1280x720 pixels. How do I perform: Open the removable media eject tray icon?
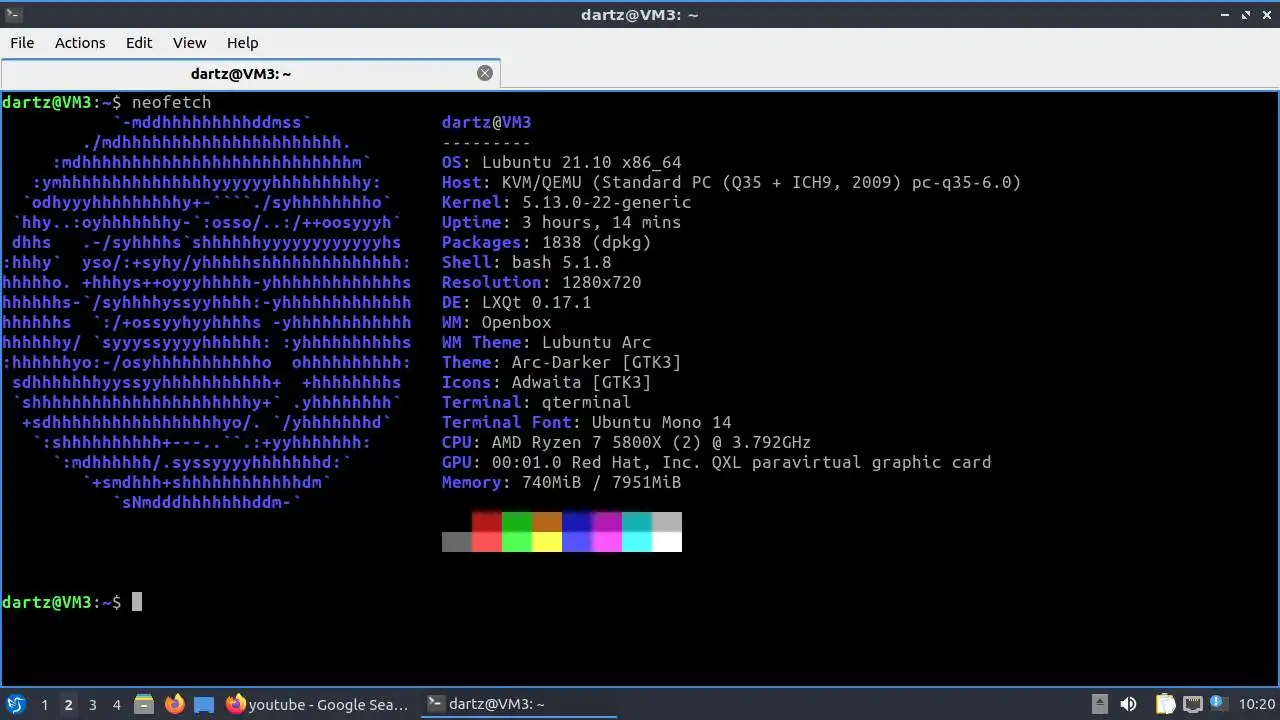[x=1099, y=704]
